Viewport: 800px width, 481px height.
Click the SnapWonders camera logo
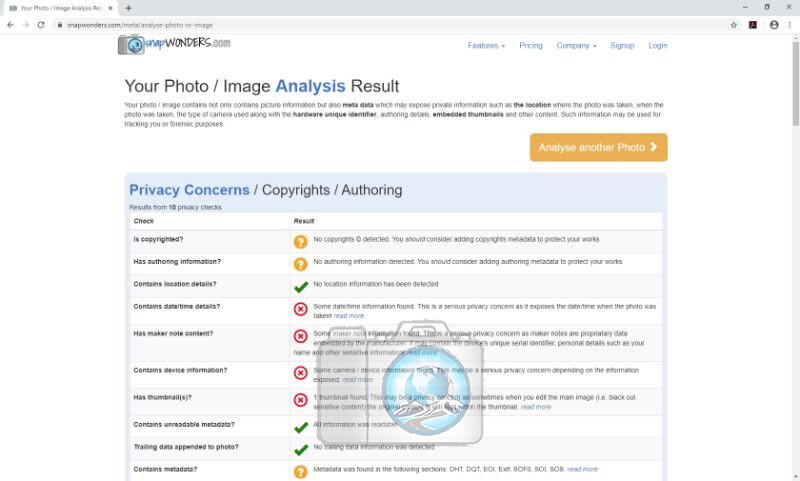coord(174,44)
